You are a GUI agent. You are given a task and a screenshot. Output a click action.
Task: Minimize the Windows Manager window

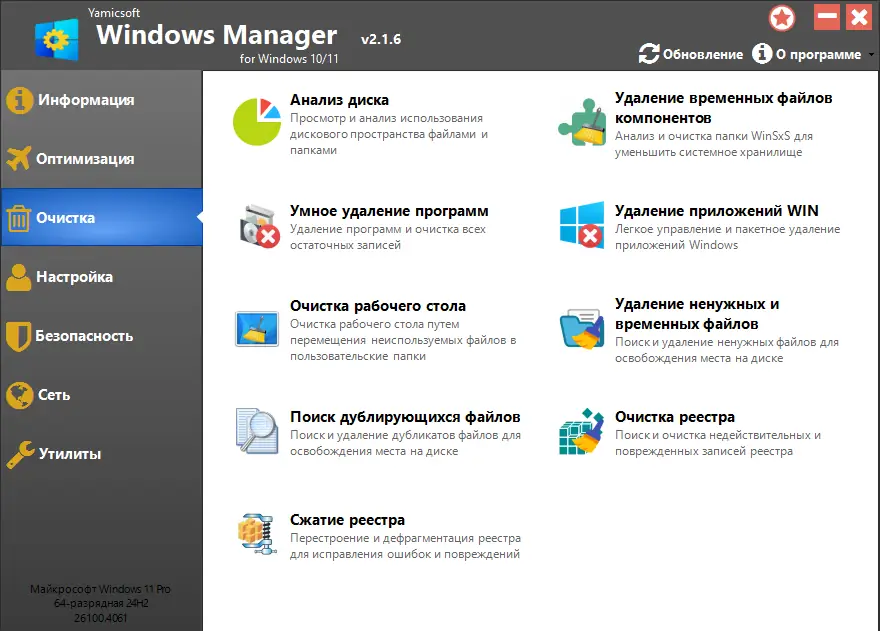click(827, 17)
